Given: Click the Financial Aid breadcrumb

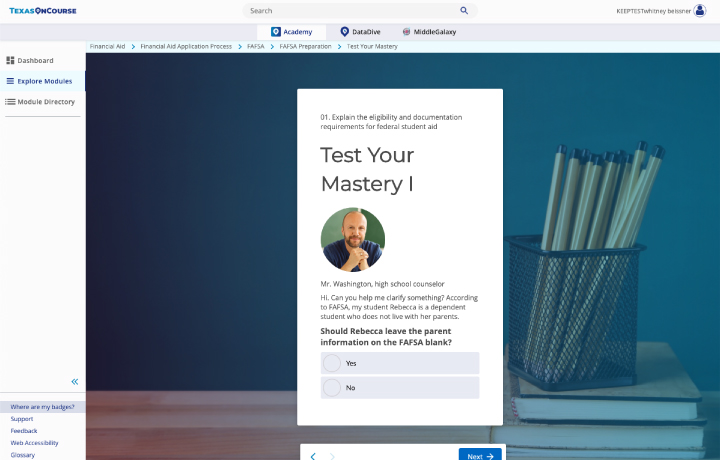Looking at the screenshot, I should pyautogui.click(x=107, y=46).
